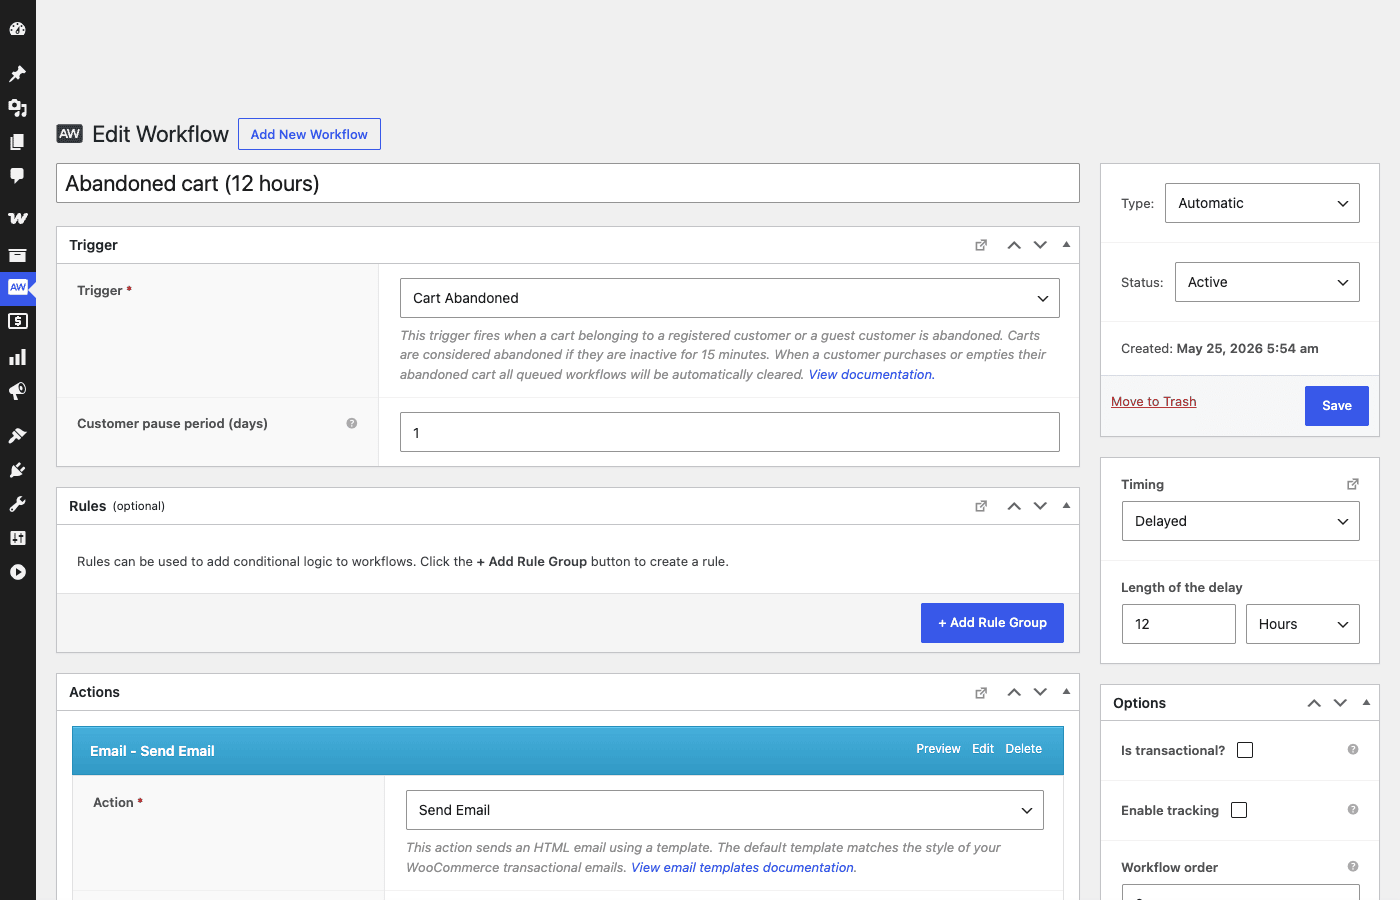Open AutomateWoo via the highlighted AW sidebar icon
The image size is (1400, 900).
point(17,287)
